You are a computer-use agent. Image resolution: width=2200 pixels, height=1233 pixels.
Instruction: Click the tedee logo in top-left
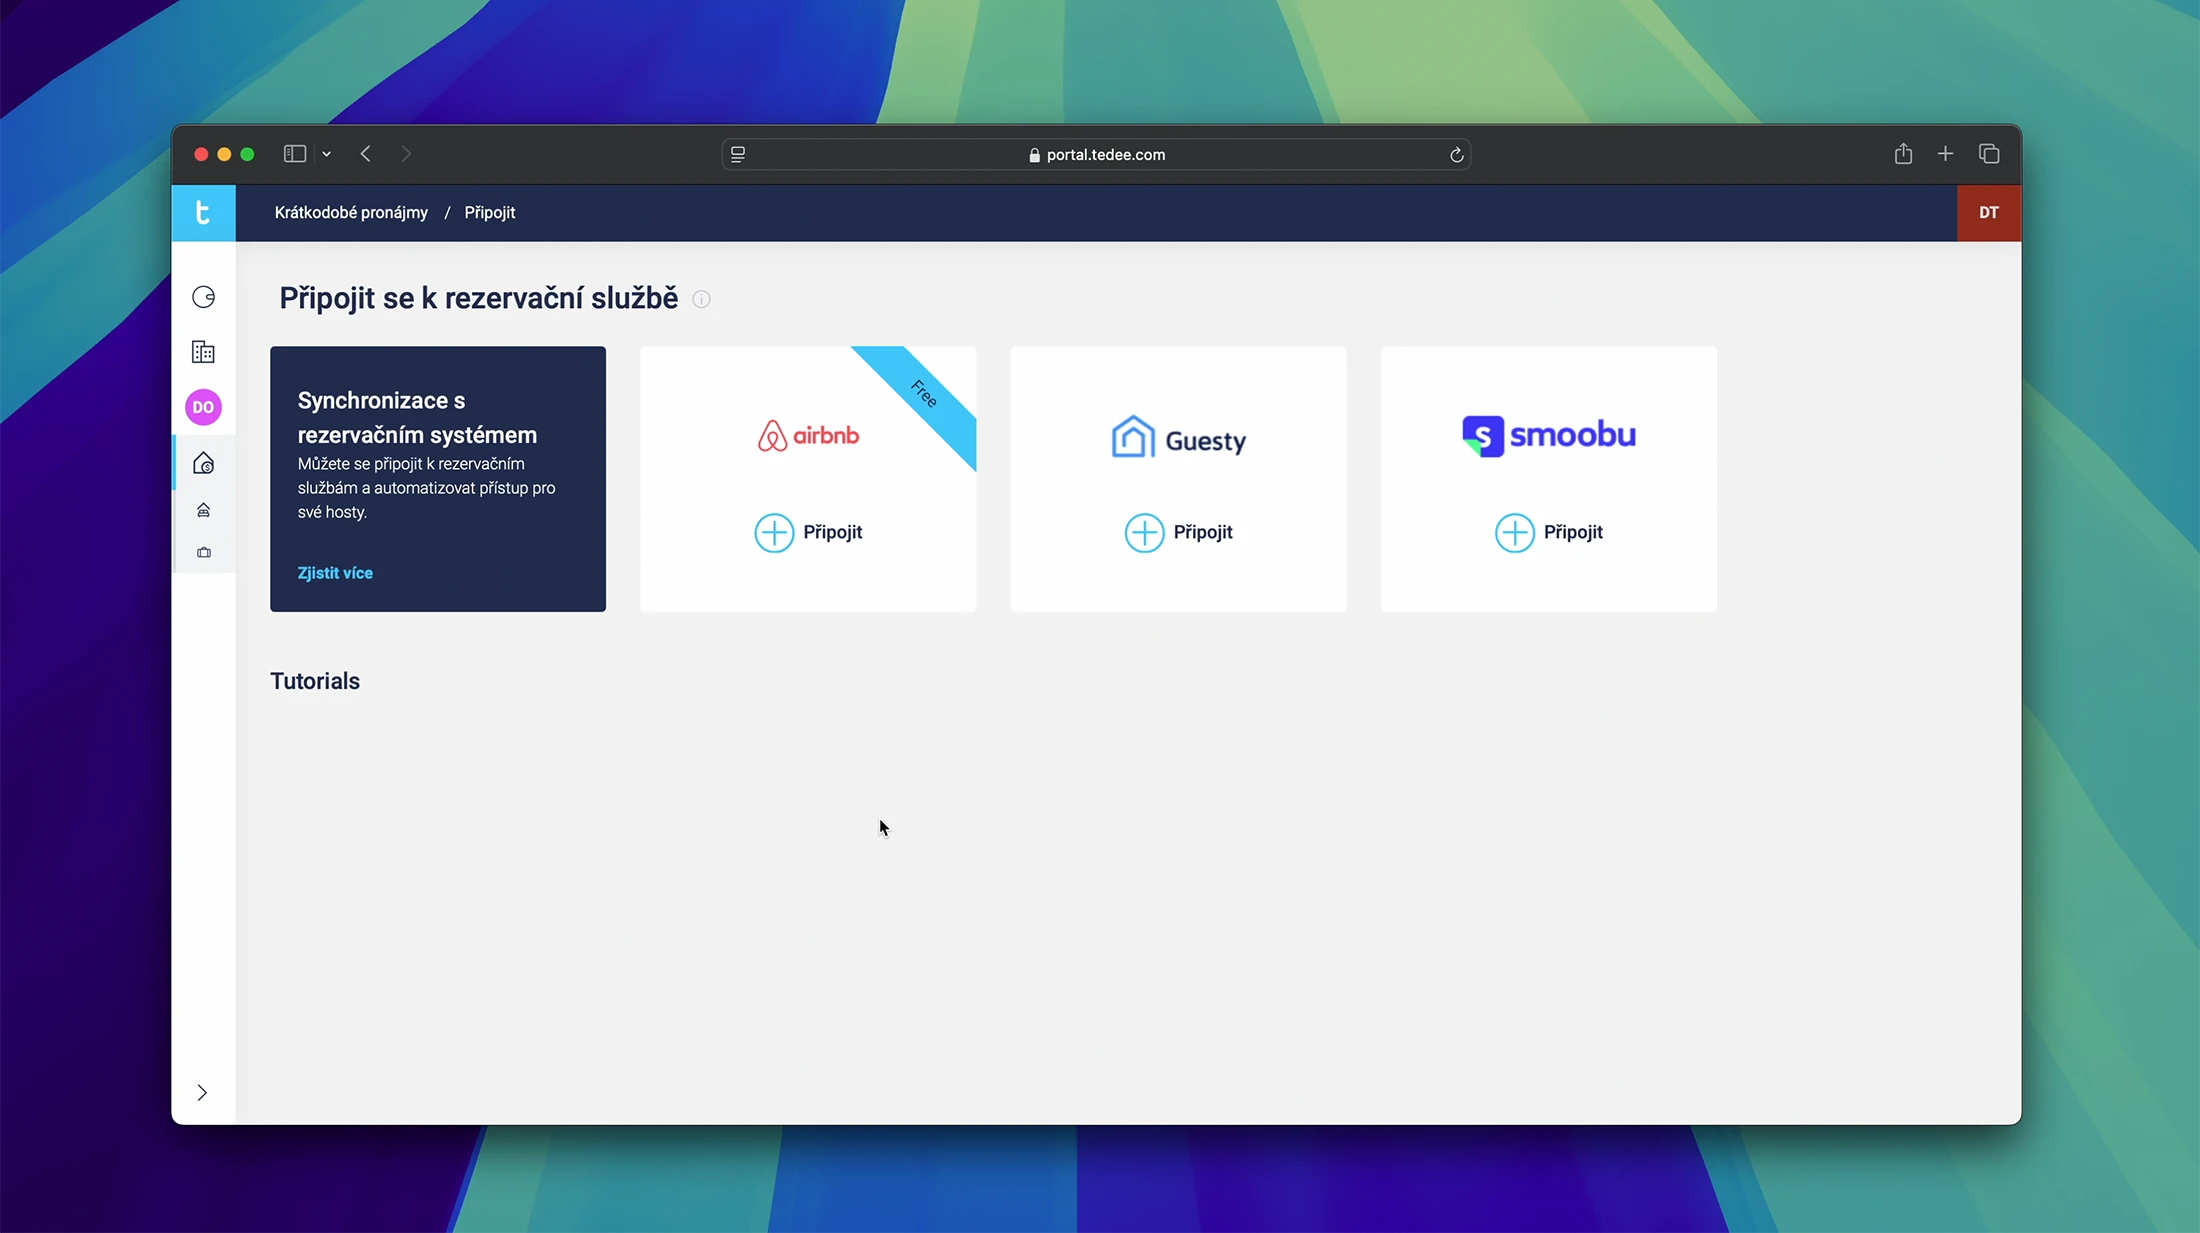pos(203,212)
